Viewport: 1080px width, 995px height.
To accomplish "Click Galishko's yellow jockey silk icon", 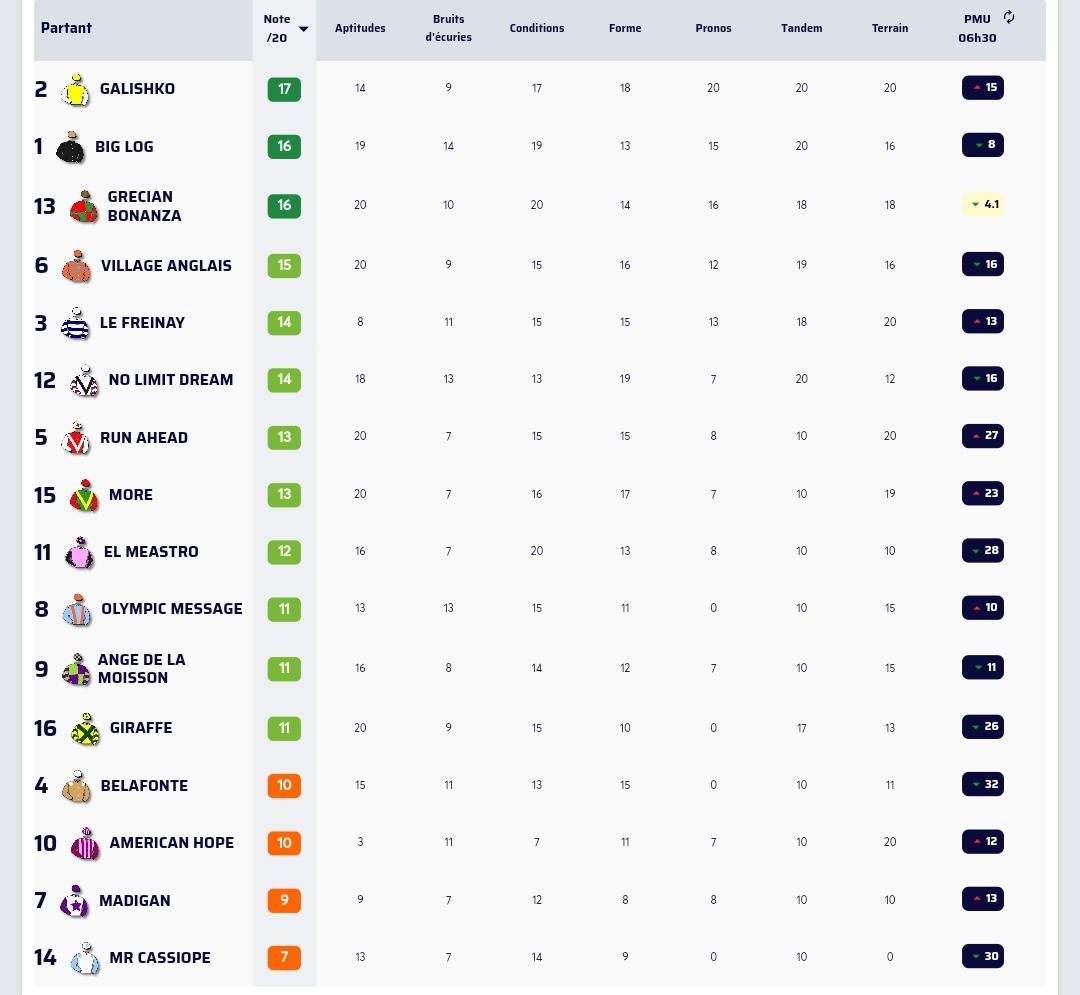I will tap(75, 90).
